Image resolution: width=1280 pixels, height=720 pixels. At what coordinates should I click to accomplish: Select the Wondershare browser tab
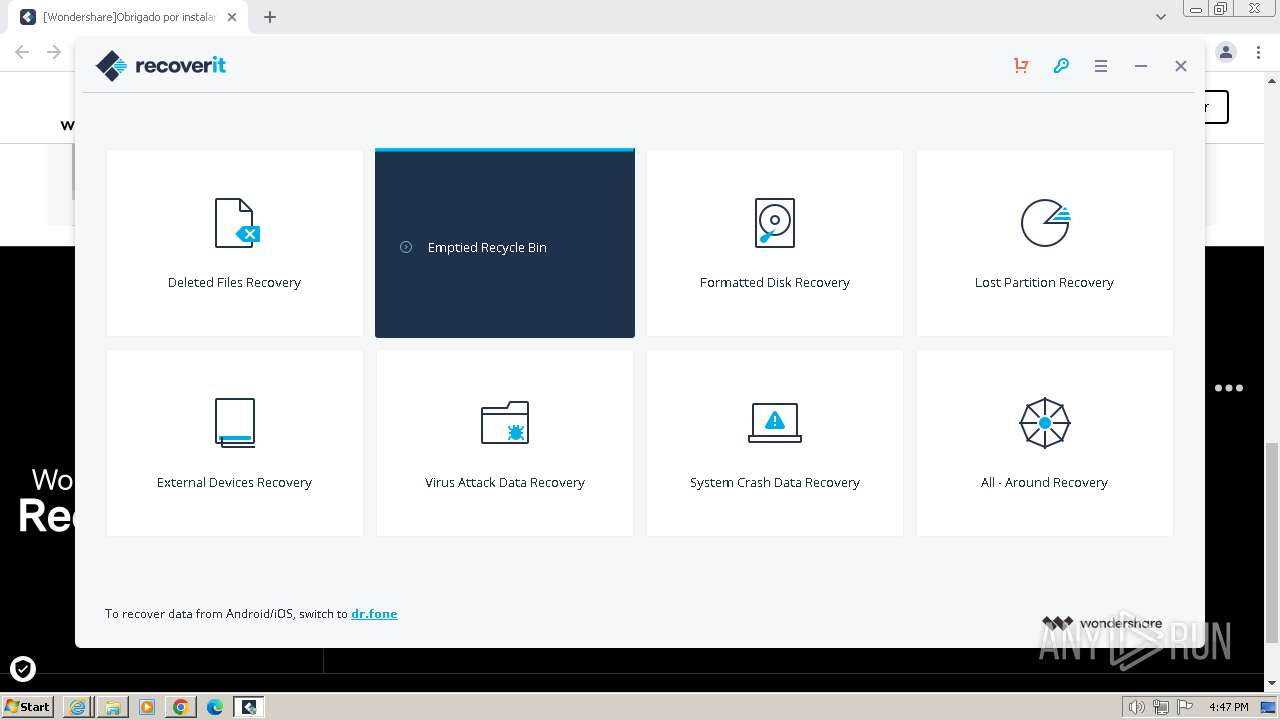130,17
